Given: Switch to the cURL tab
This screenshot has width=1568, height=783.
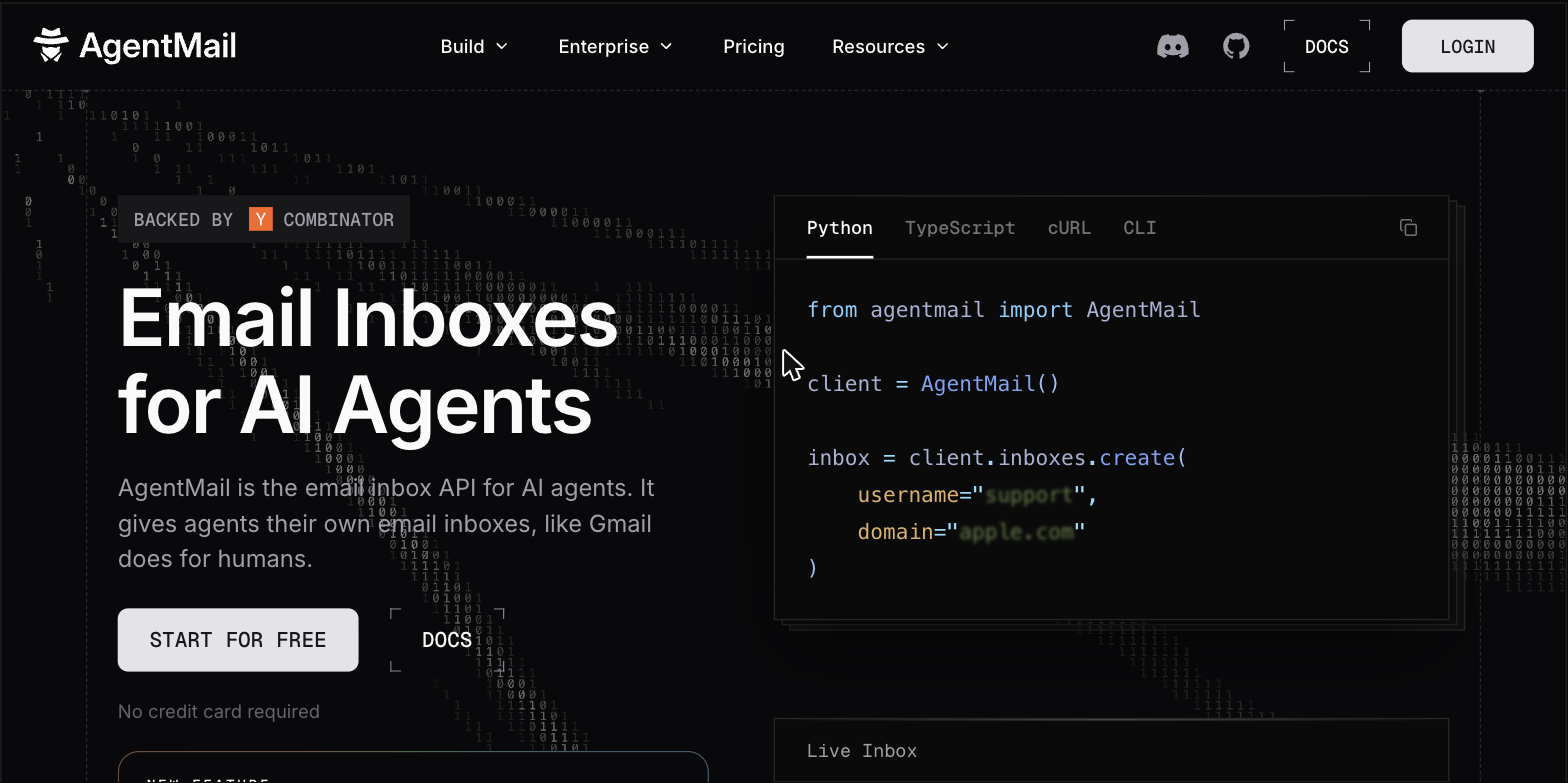Looking at the screenshot, I should click(1069, 228).
